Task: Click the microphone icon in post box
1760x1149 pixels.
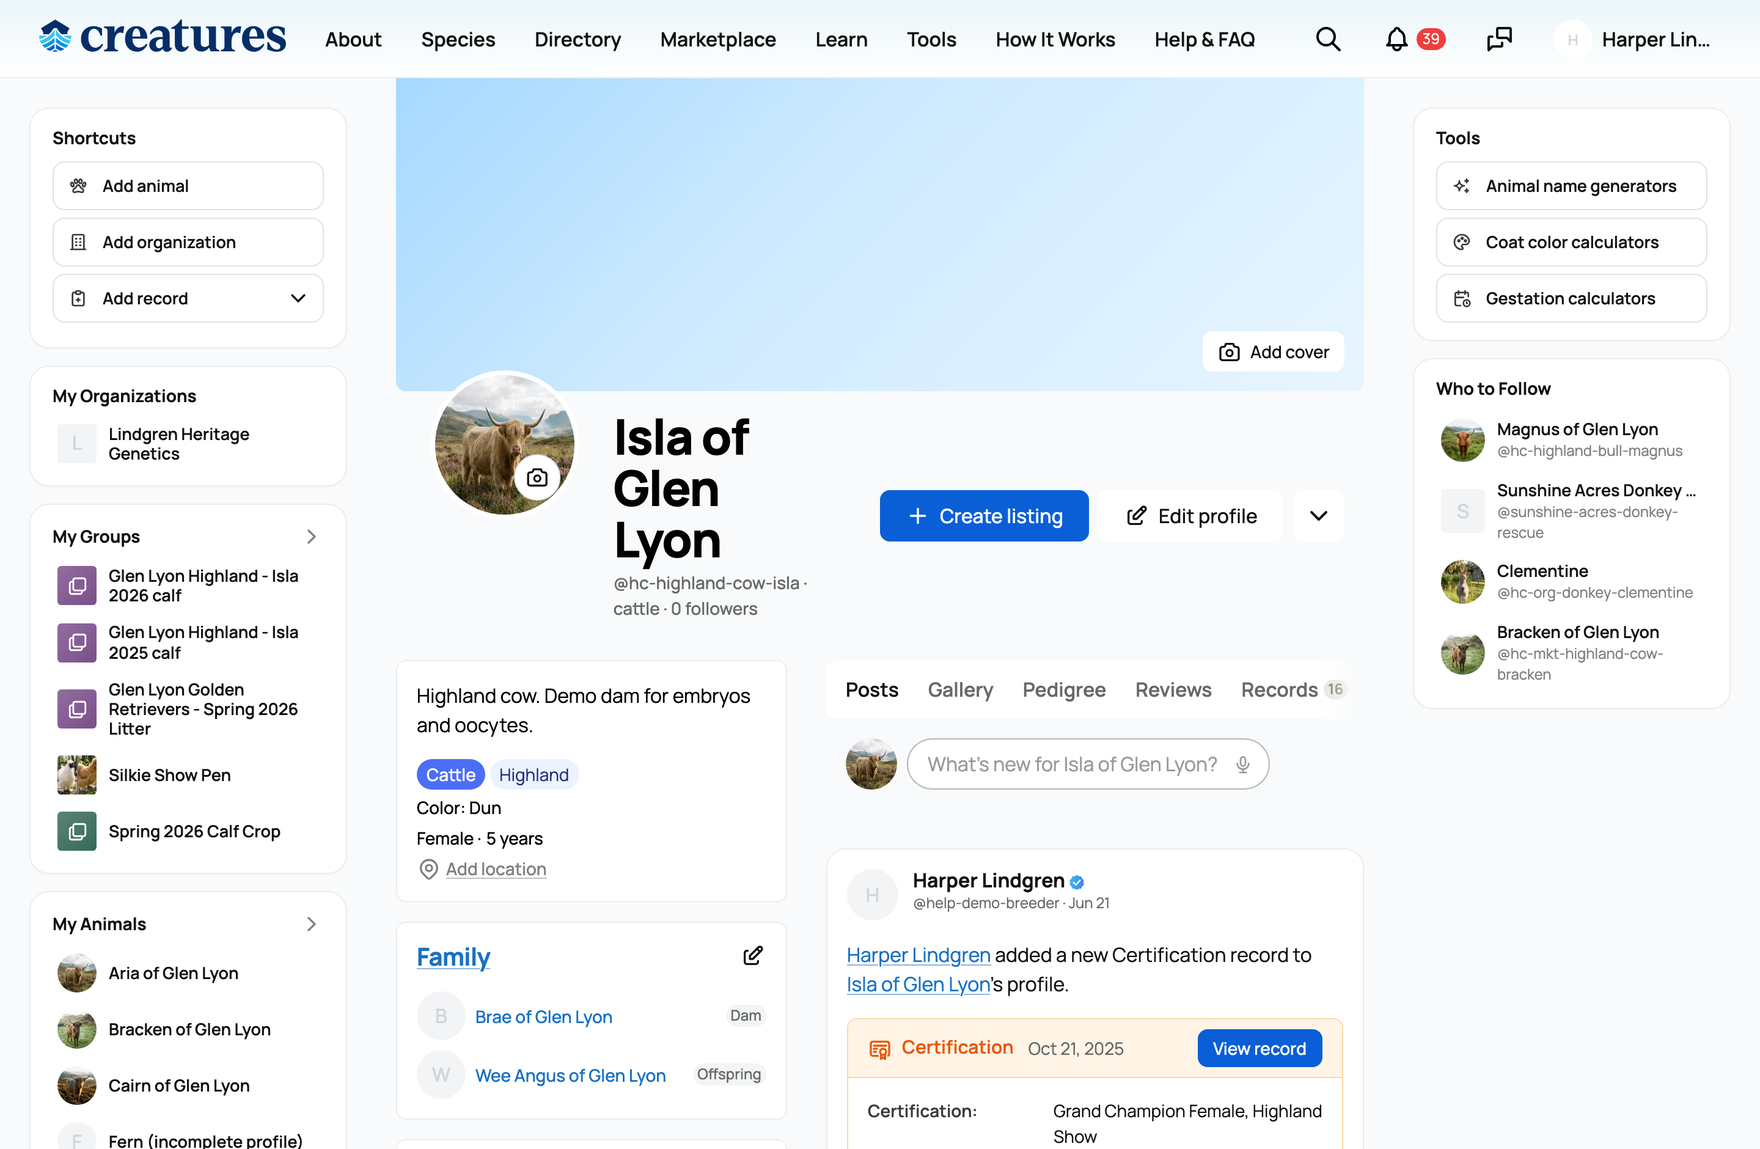Action: (1242, 765)
